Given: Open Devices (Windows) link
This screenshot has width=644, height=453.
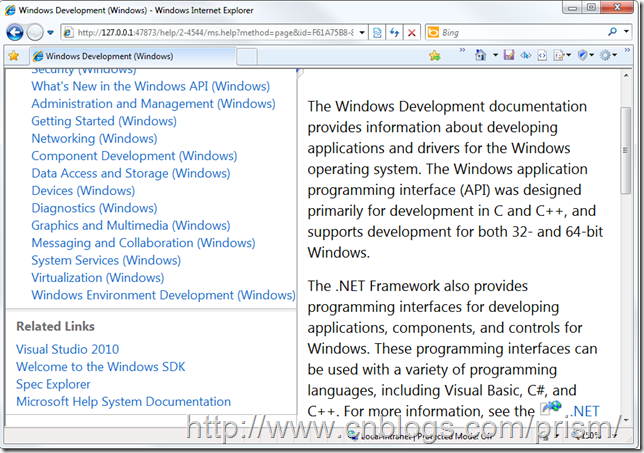Looking at the screenshot, I should pyautogui.click(x=83, y=191).
